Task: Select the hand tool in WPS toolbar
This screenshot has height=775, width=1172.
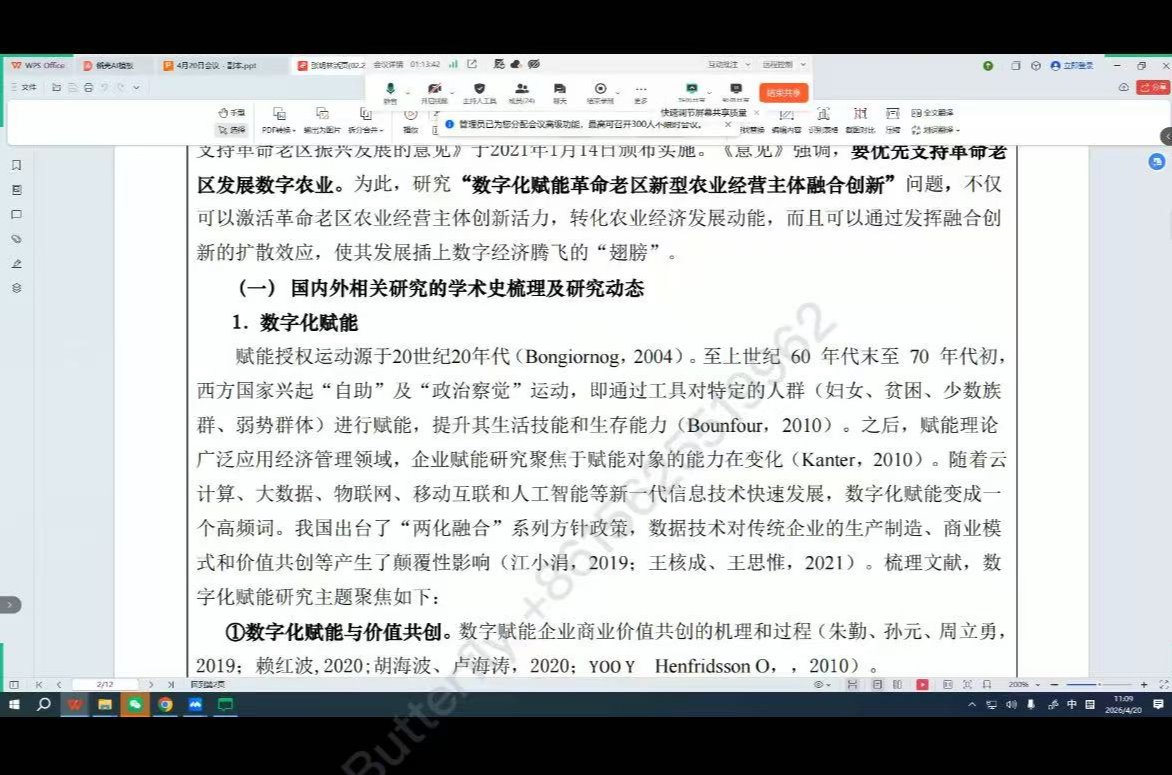Action: [x=231, y=113]
